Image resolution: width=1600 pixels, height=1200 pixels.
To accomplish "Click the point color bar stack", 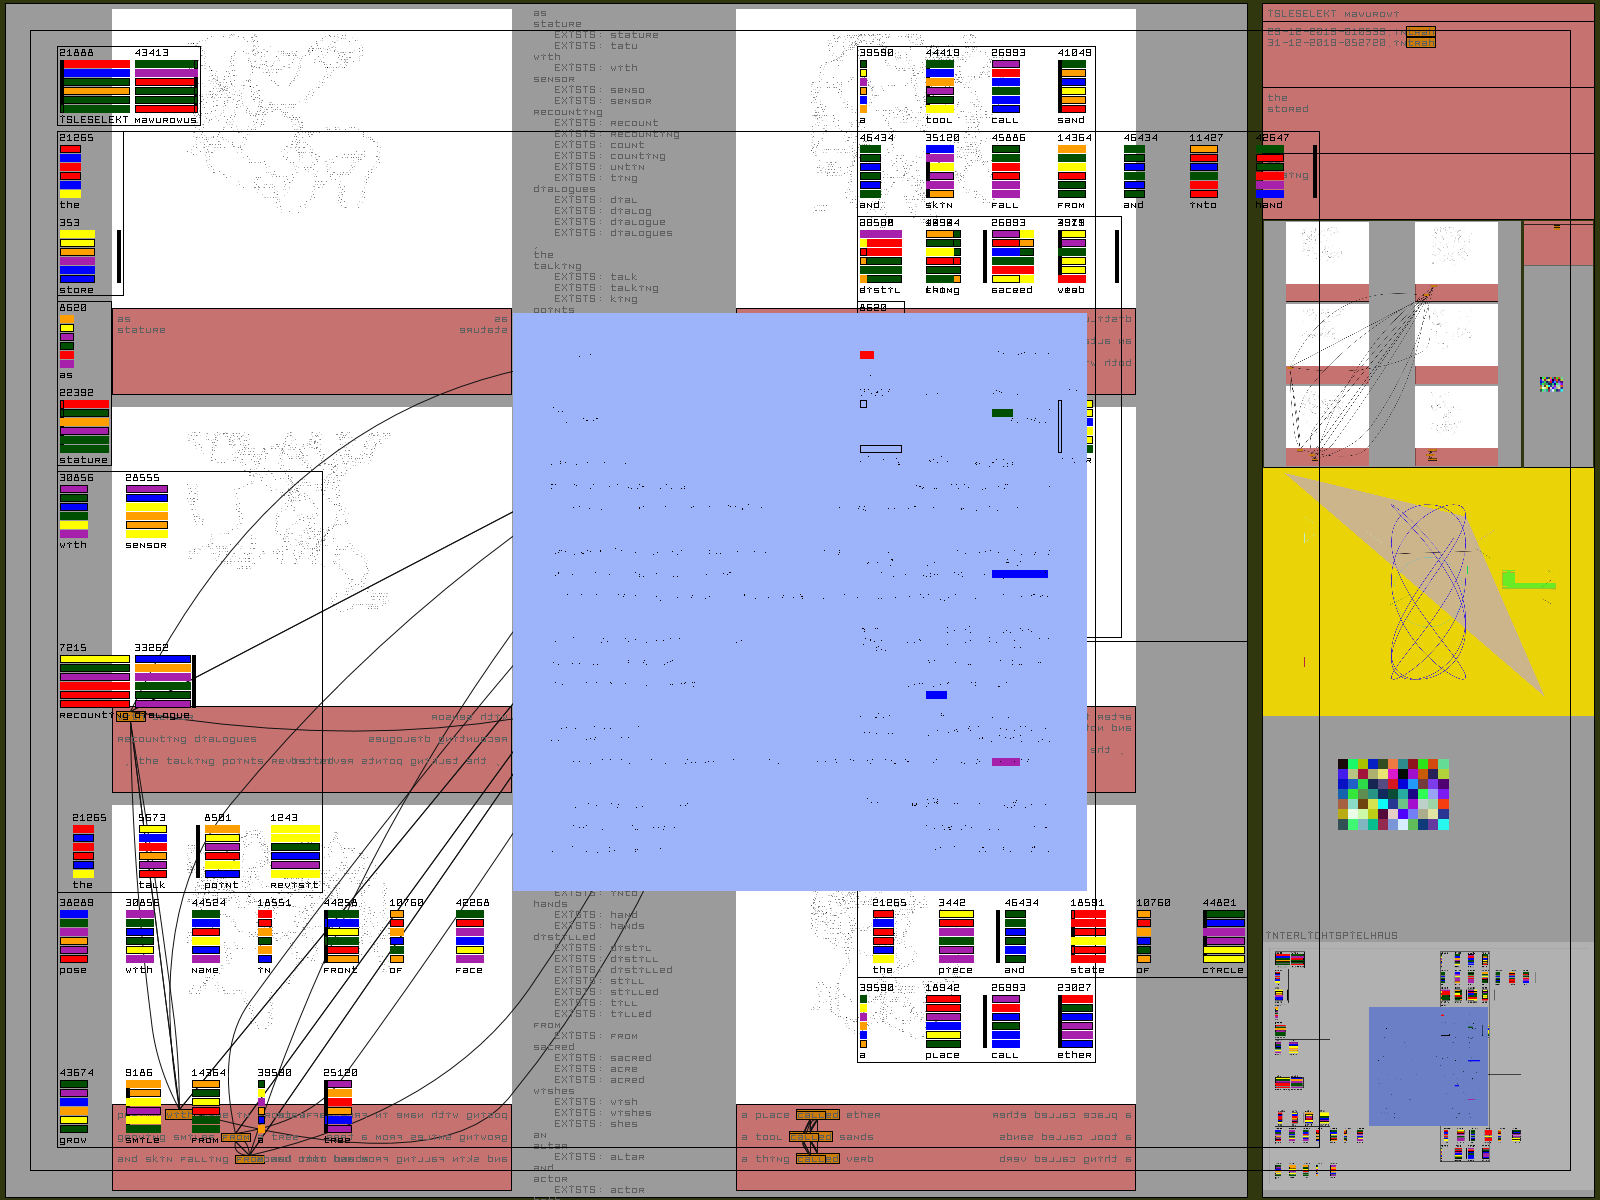I will point(222,852).
